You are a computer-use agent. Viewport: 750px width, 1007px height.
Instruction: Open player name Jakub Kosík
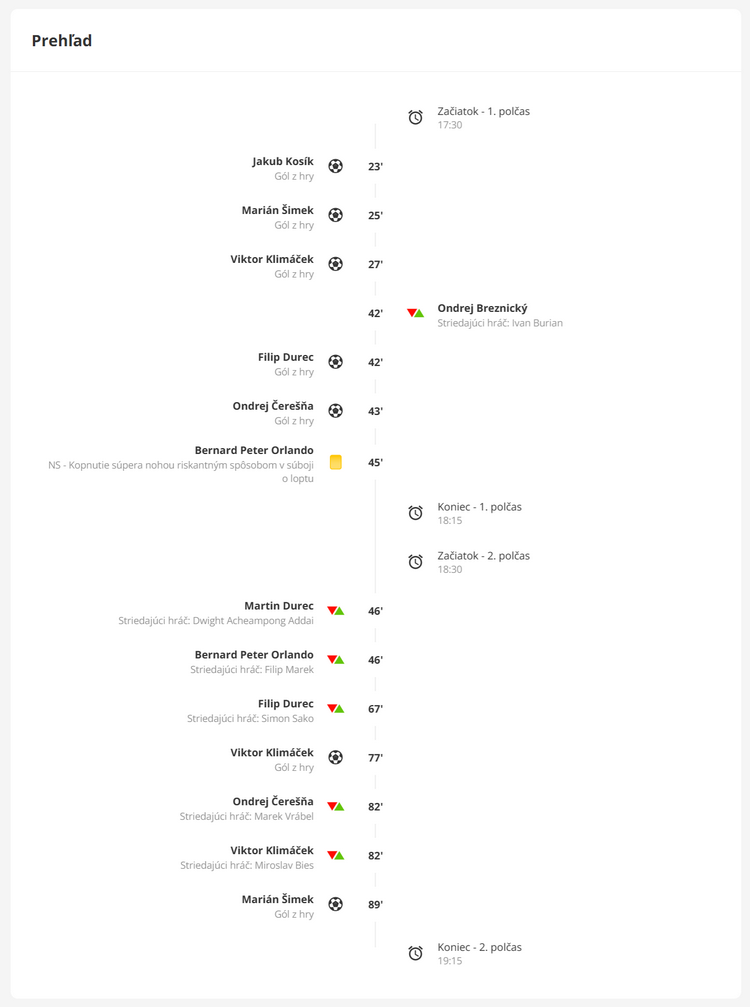pos(283,161)
